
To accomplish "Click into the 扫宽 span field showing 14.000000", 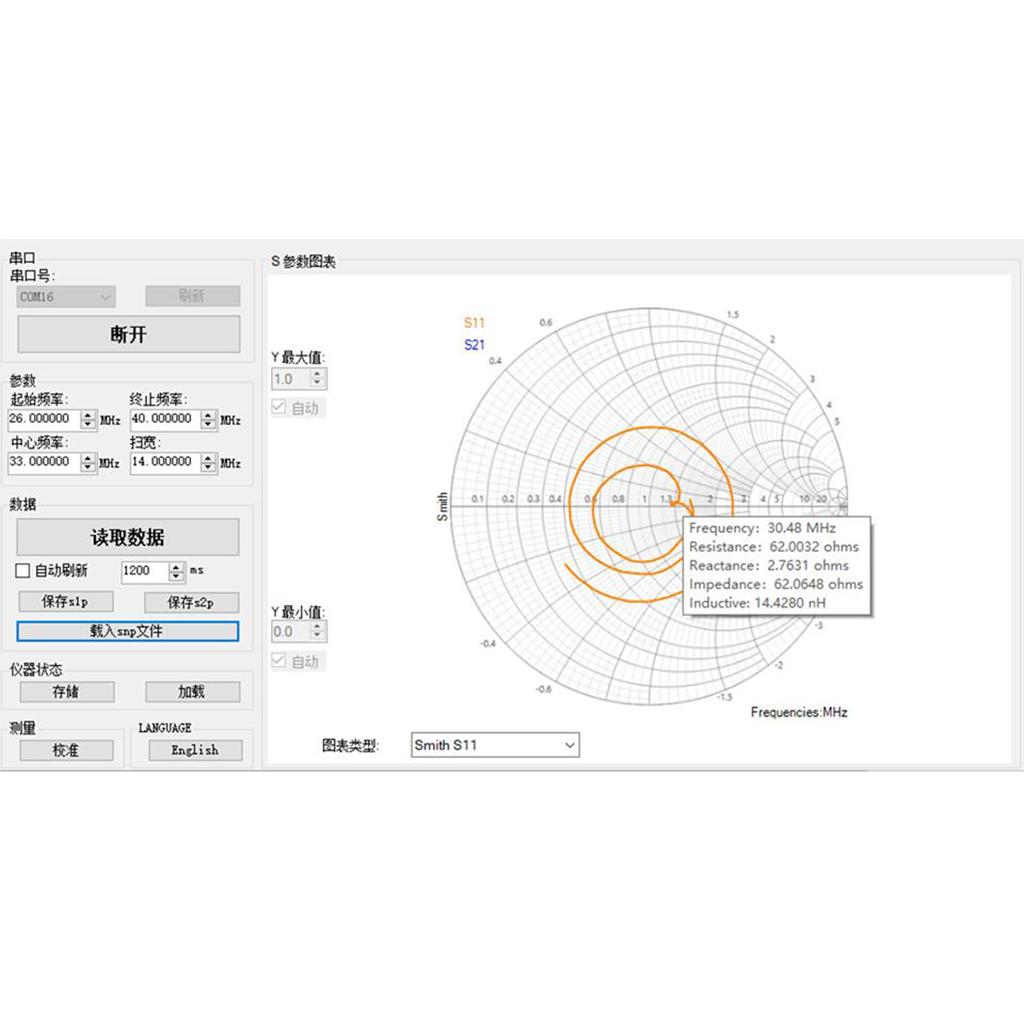I will (164, 462).
